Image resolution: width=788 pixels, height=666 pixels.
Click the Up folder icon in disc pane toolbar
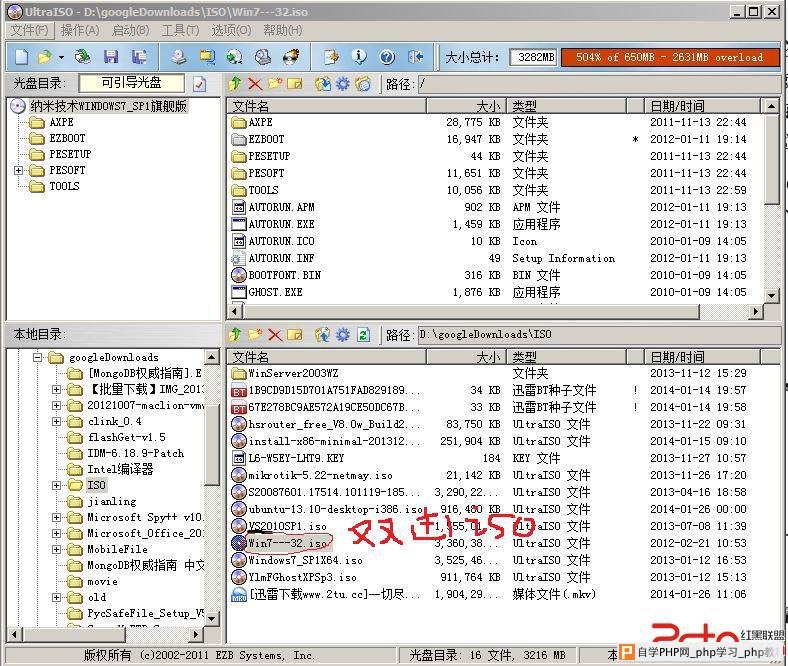click(x=235, y=83)
